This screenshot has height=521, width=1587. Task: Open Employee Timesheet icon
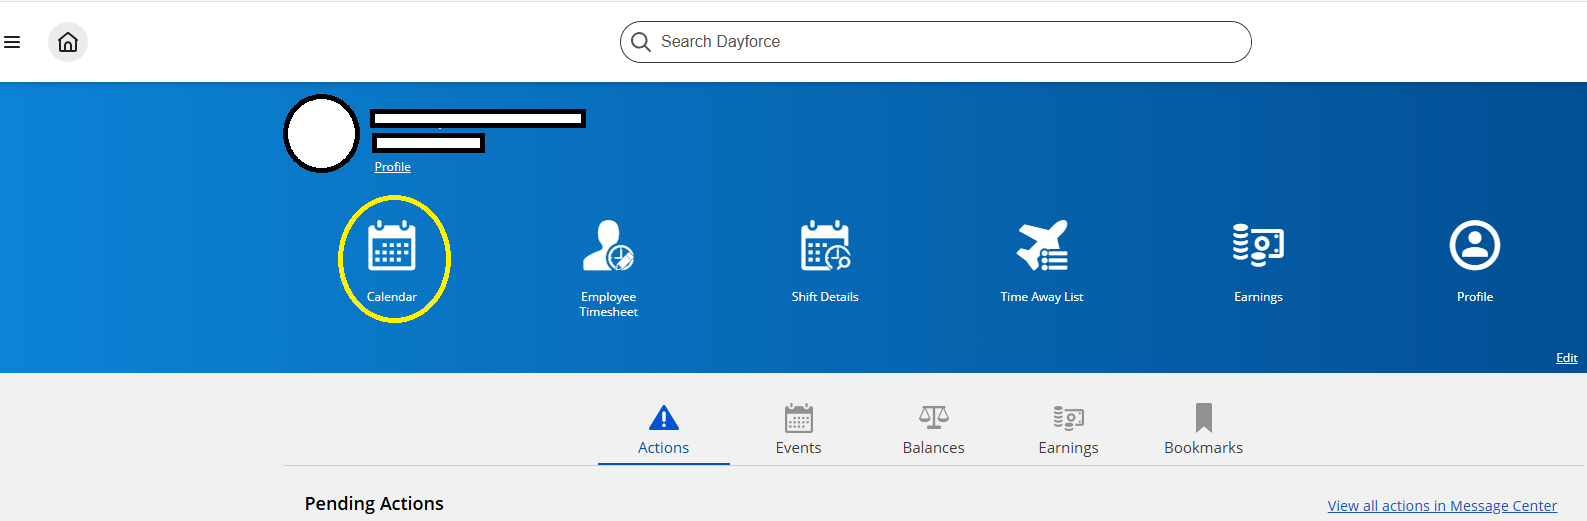click(608, 245)
